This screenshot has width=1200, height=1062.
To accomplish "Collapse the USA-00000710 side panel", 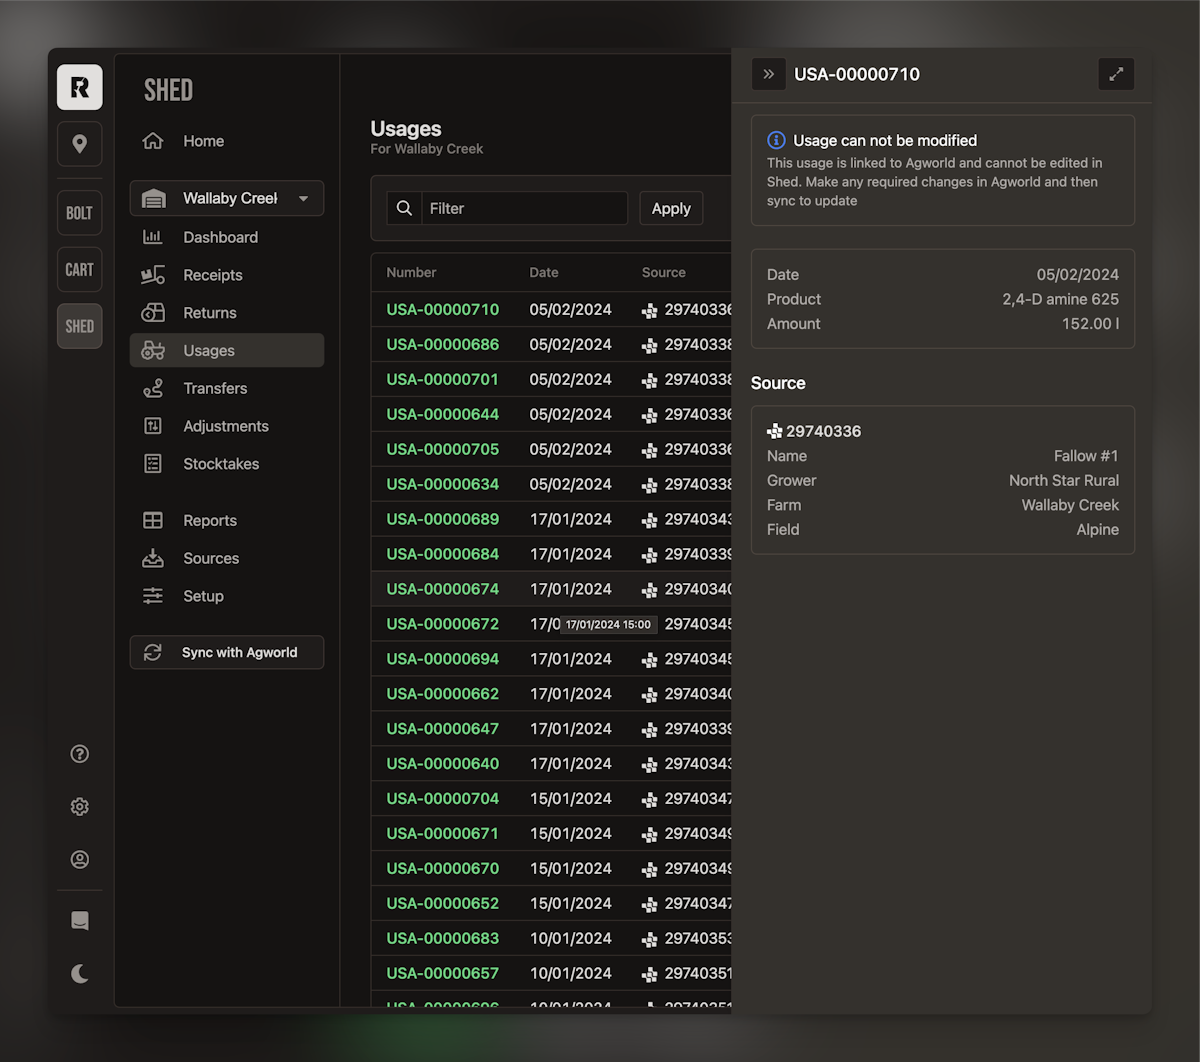I will pos(768,74).
